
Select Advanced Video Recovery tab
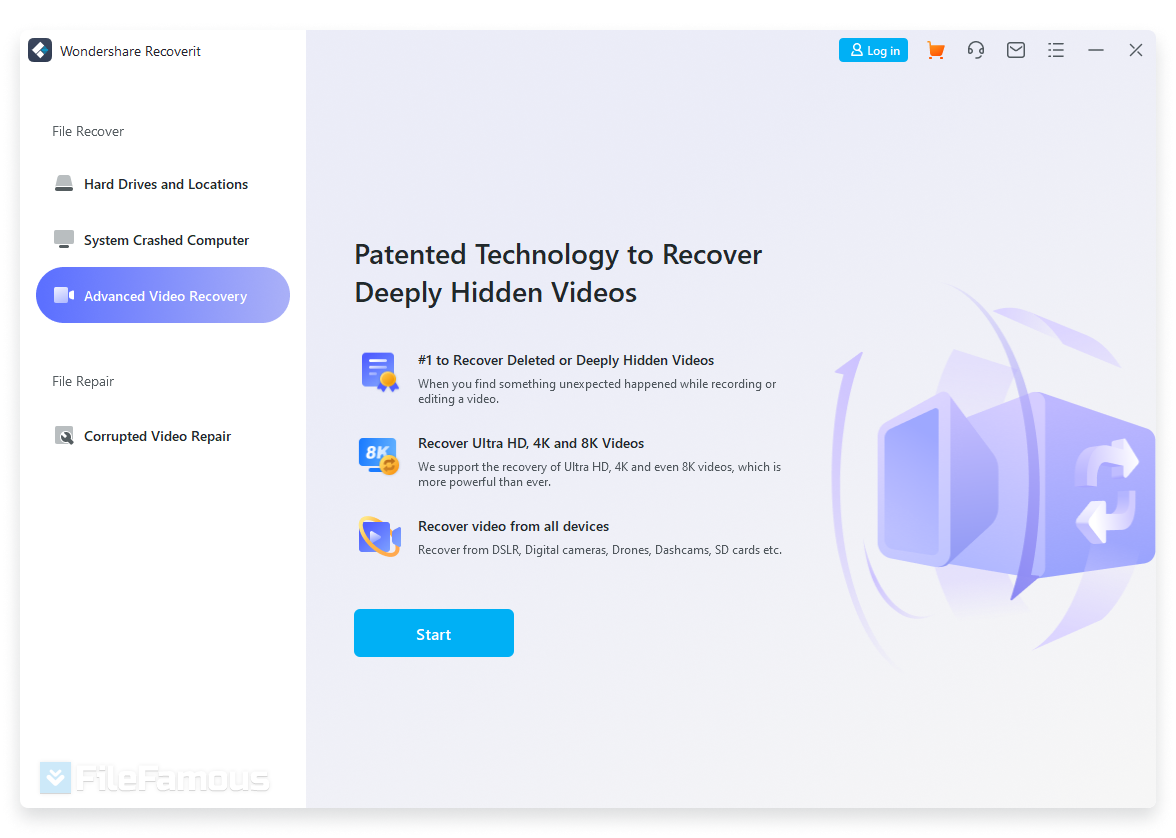[x=163, y=296]
